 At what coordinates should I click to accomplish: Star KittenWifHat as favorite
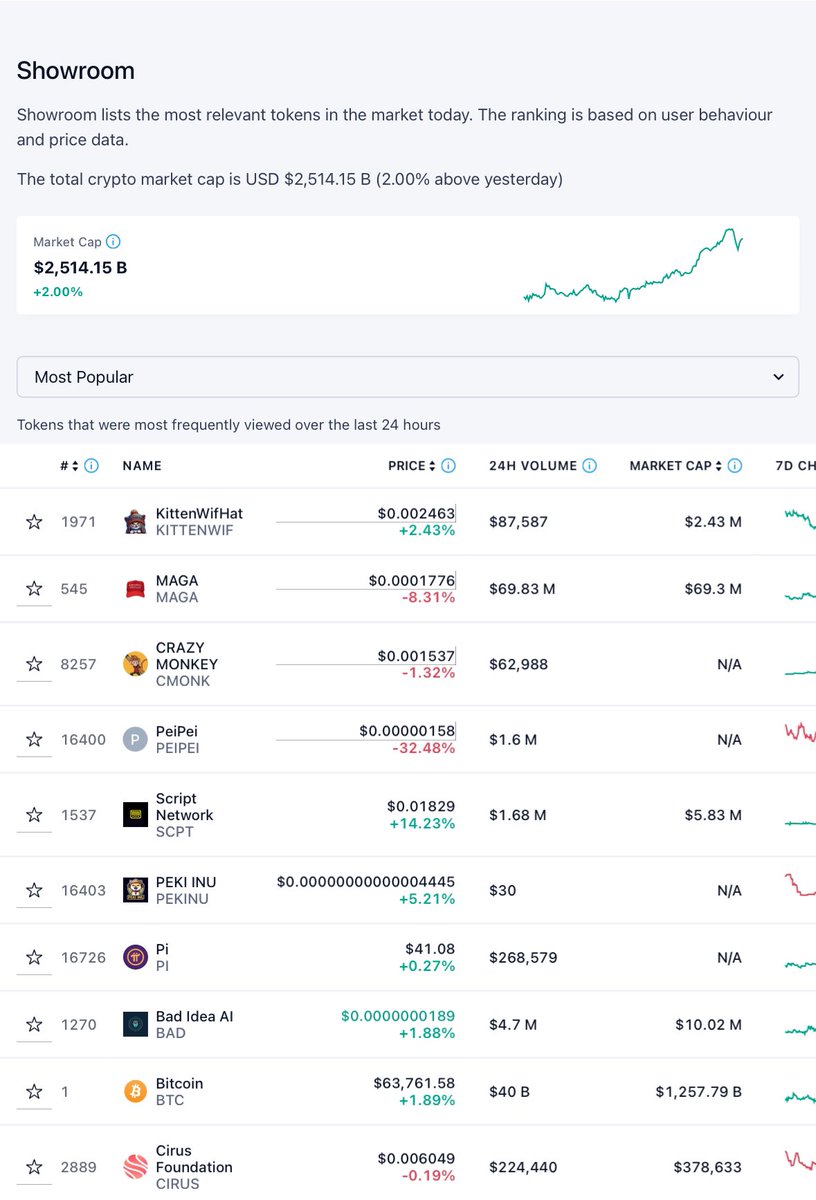click(34, 522)
